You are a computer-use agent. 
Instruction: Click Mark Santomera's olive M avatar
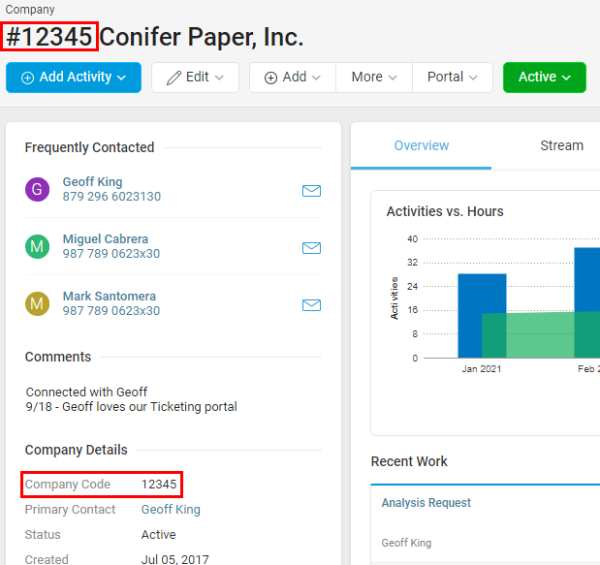coord(37,304)
